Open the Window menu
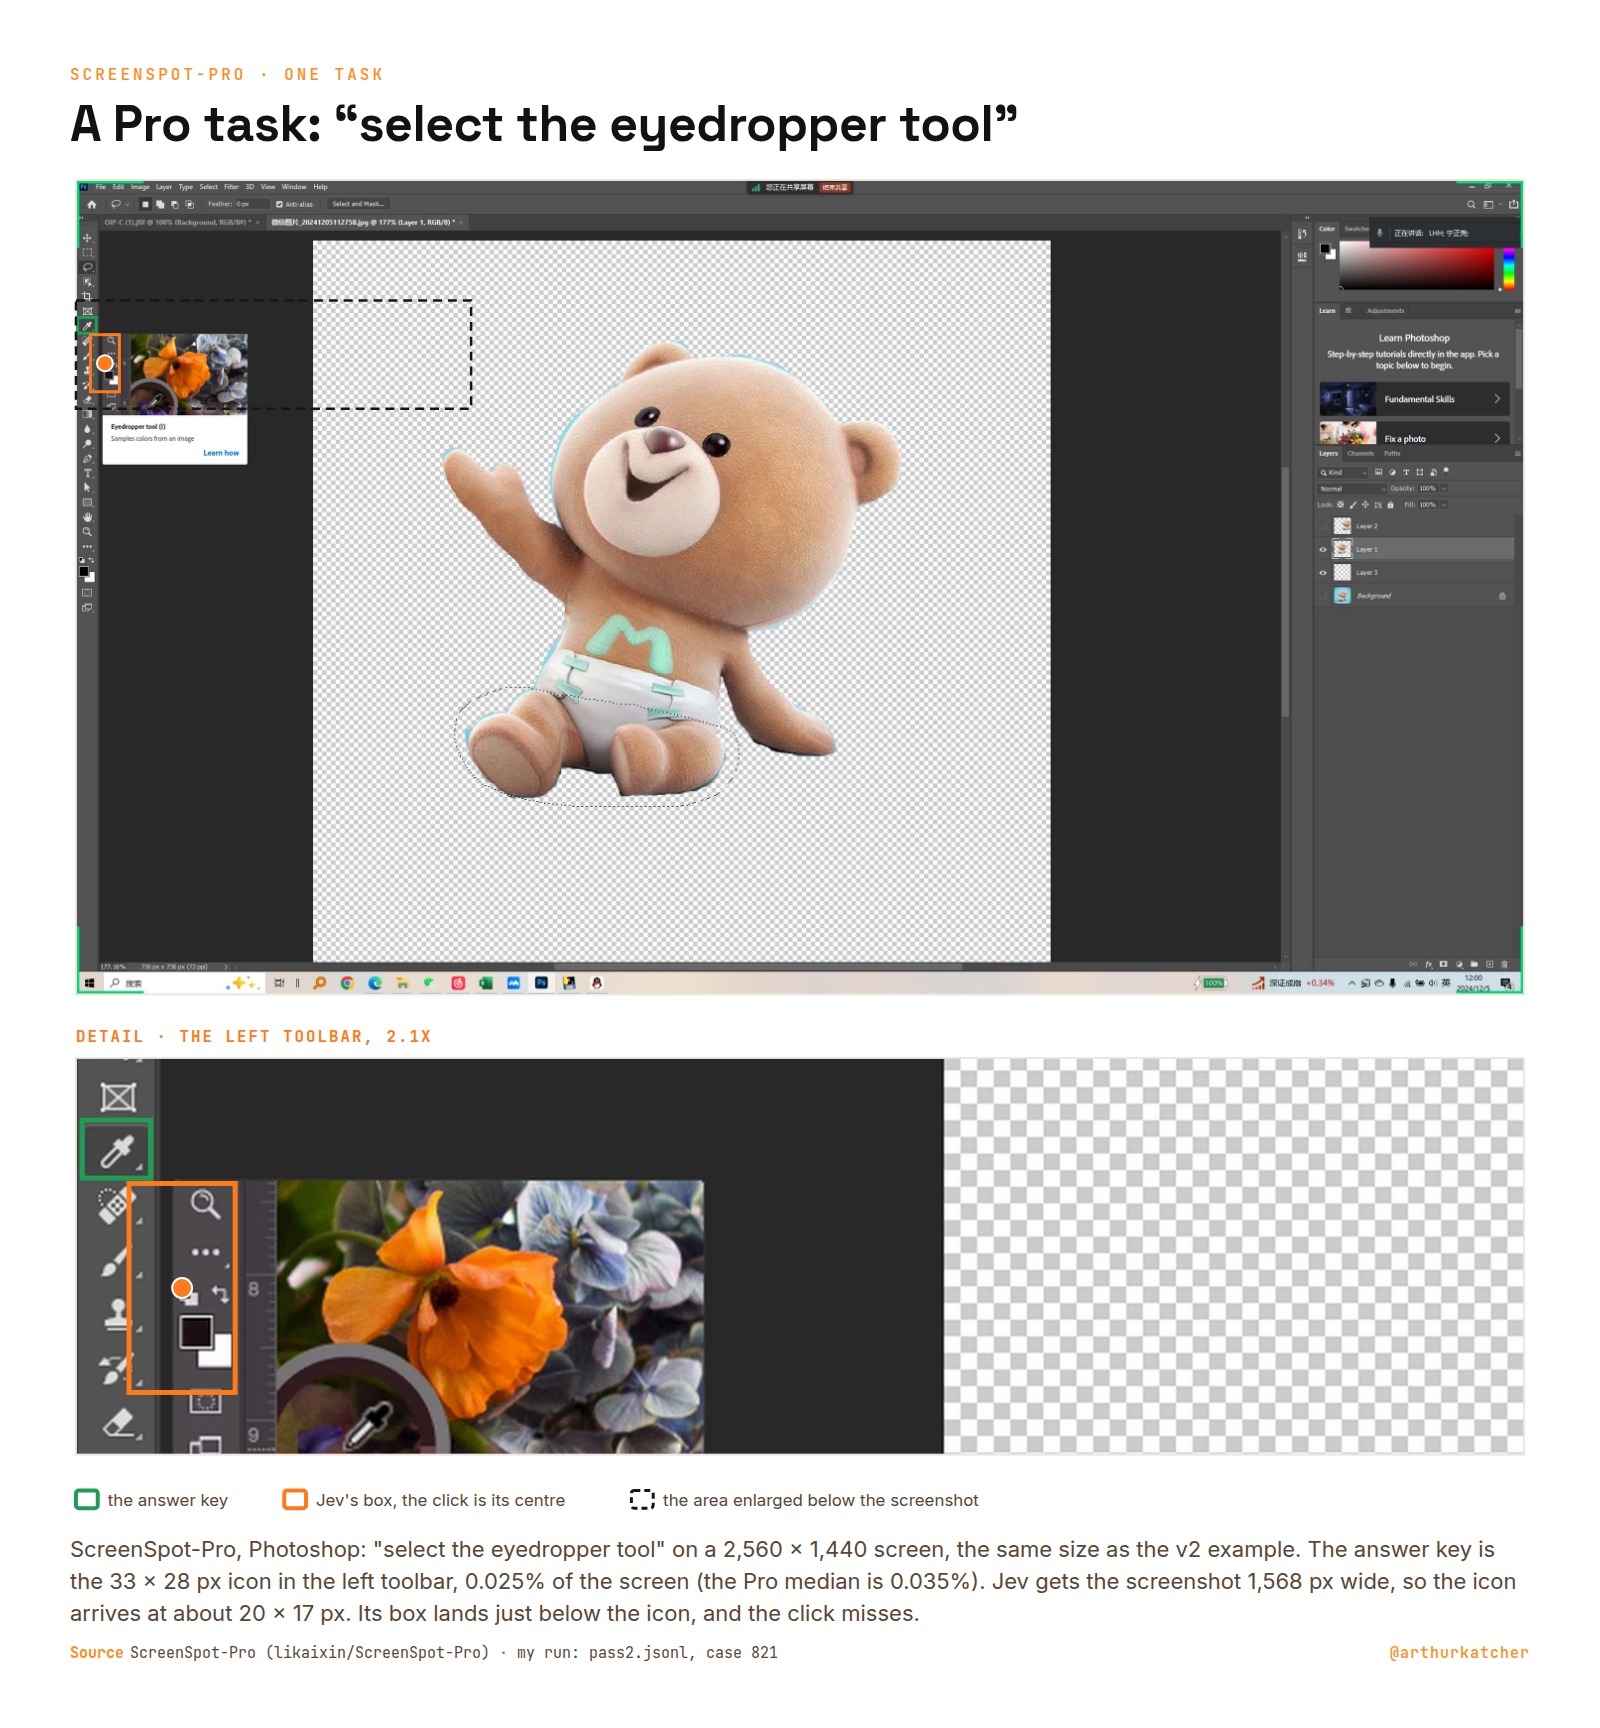Viewport: 1600px width, 1728px height. click(x=294, y=187)
